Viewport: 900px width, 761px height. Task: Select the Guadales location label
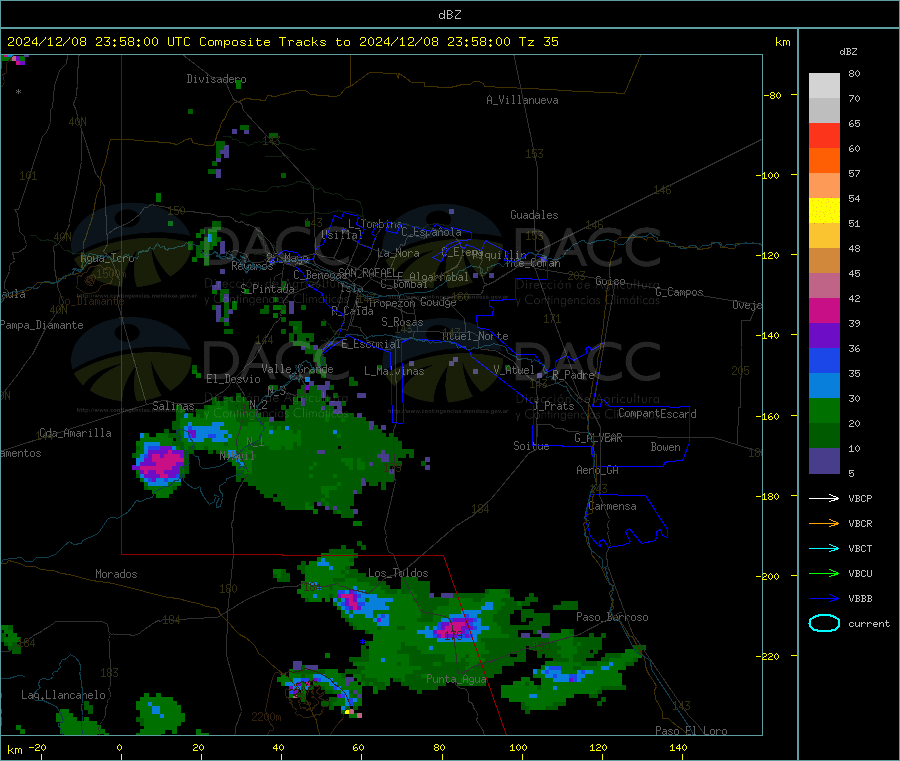pos(534,215)
